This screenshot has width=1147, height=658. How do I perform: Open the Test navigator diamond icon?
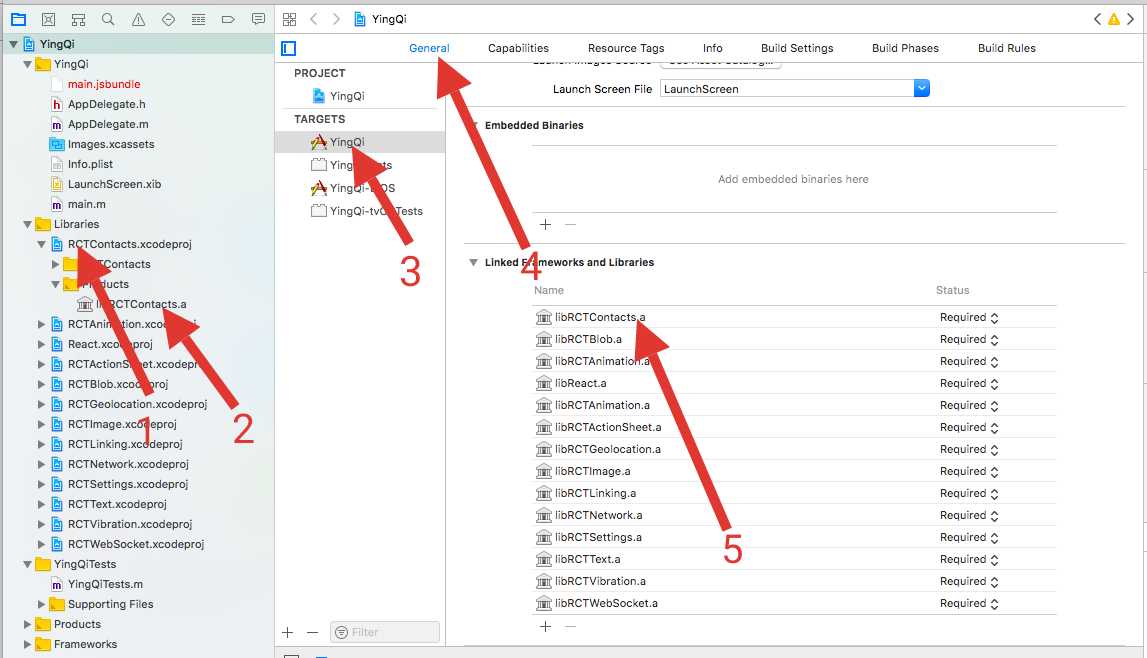pos(168,20)
